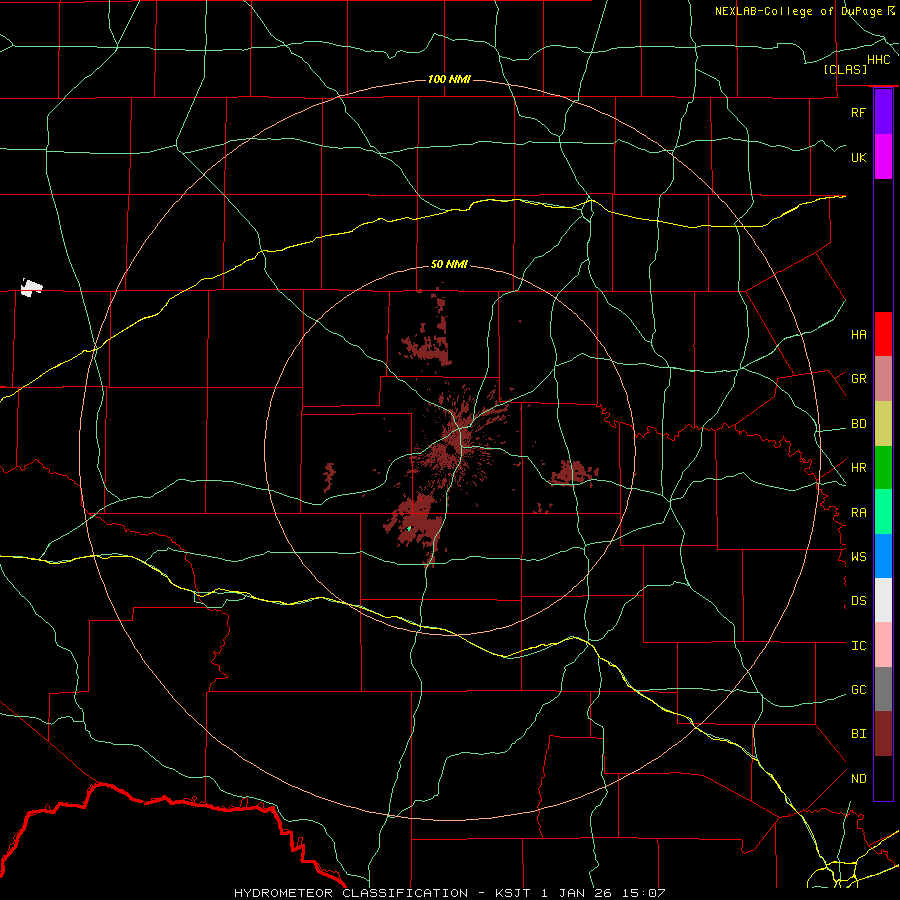The height and width of the screenshot is (900, 900).
Task: Click the DS legend label
Action: tap(858, 601)
